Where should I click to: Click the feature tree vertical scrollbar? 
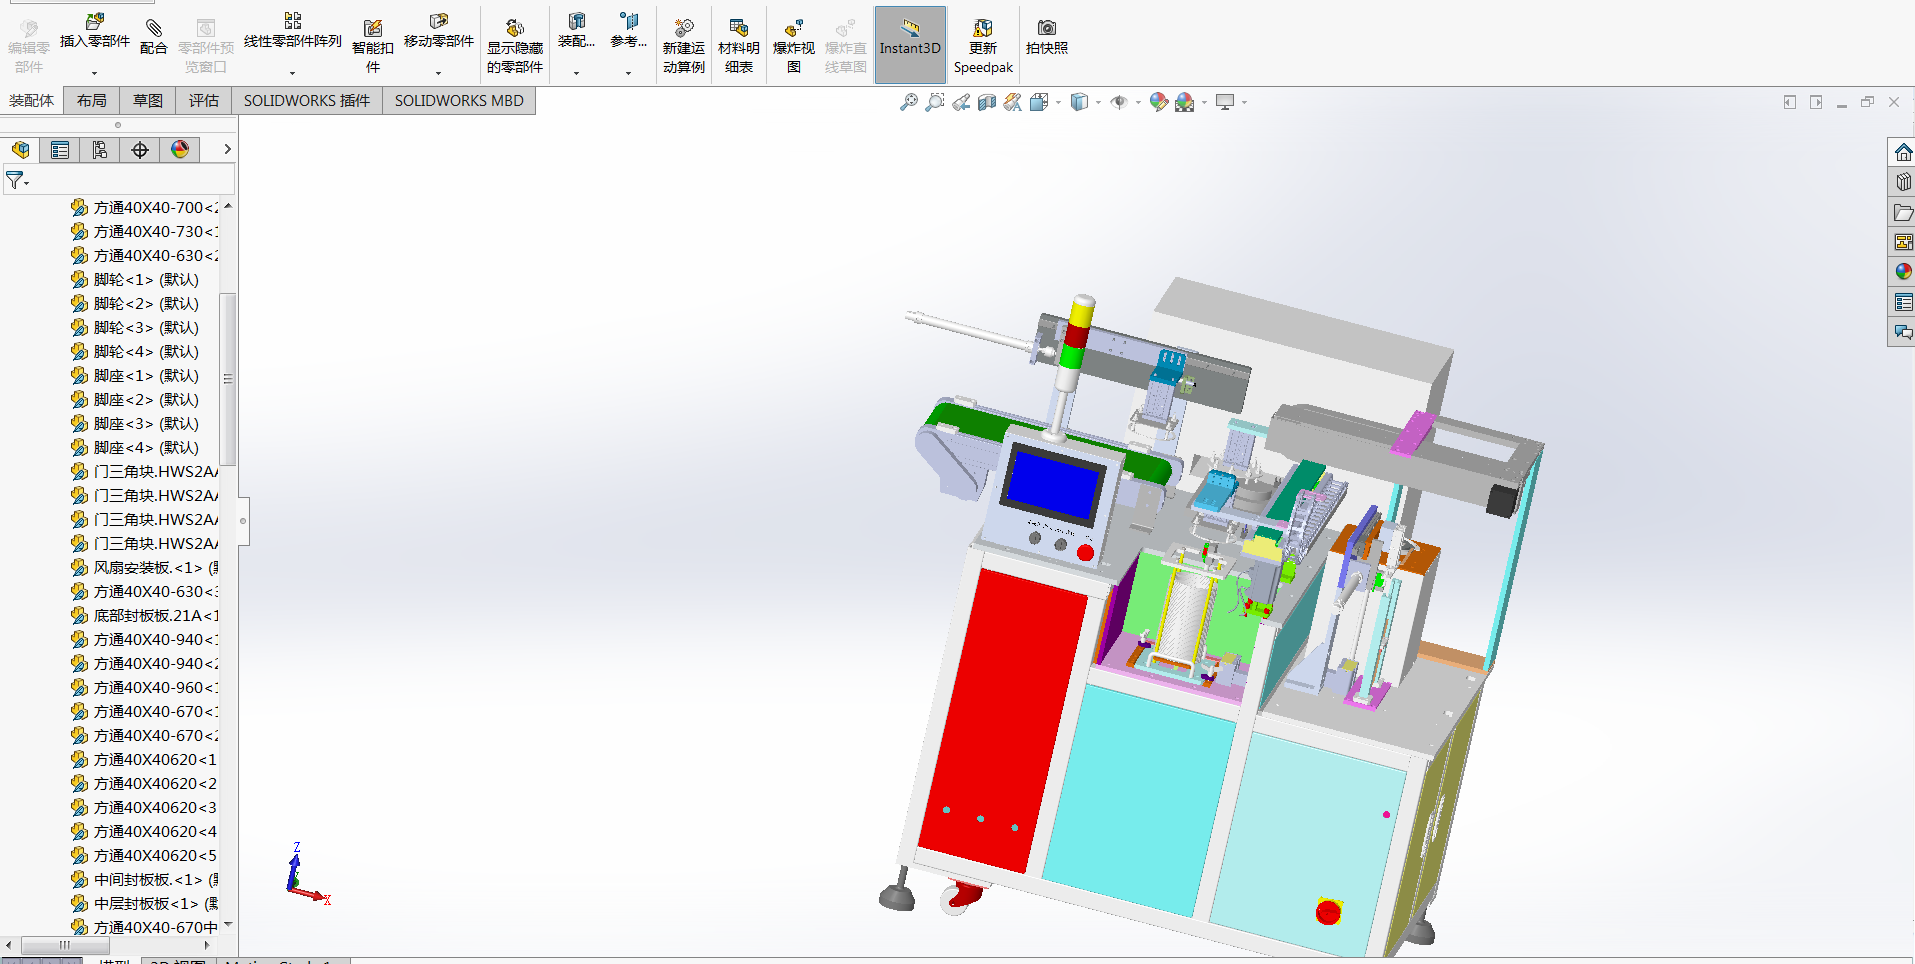click(x=228, y=378)
